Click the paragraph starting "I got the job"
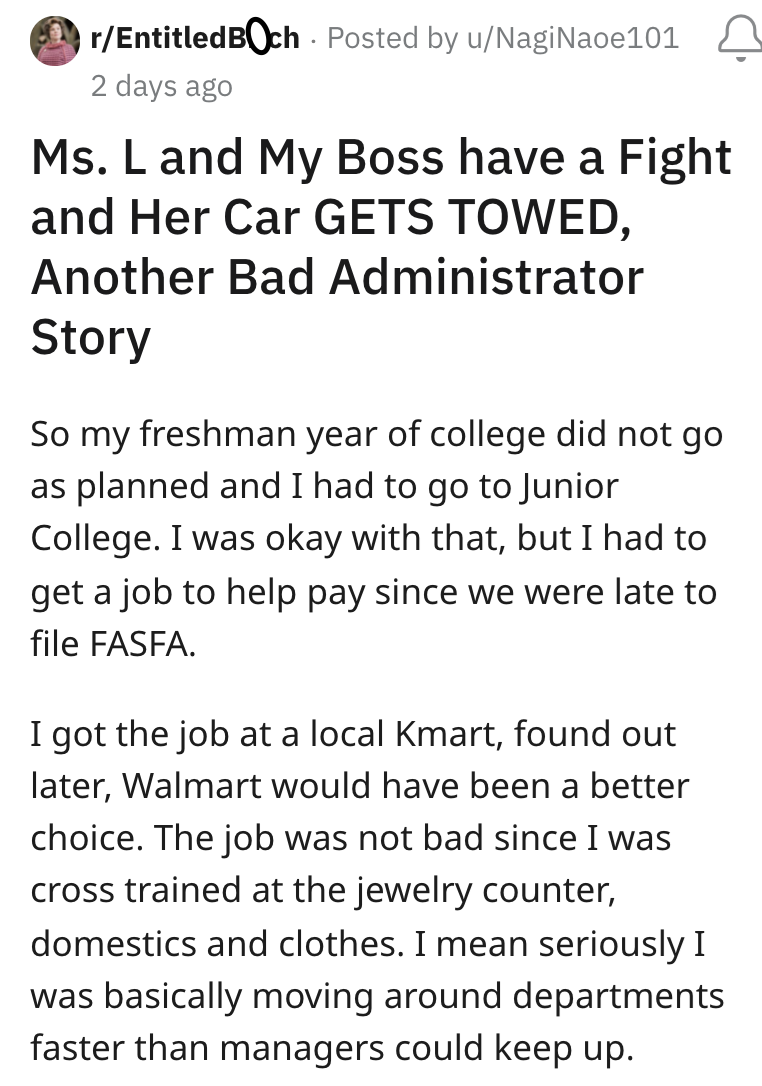 (375, 890)
